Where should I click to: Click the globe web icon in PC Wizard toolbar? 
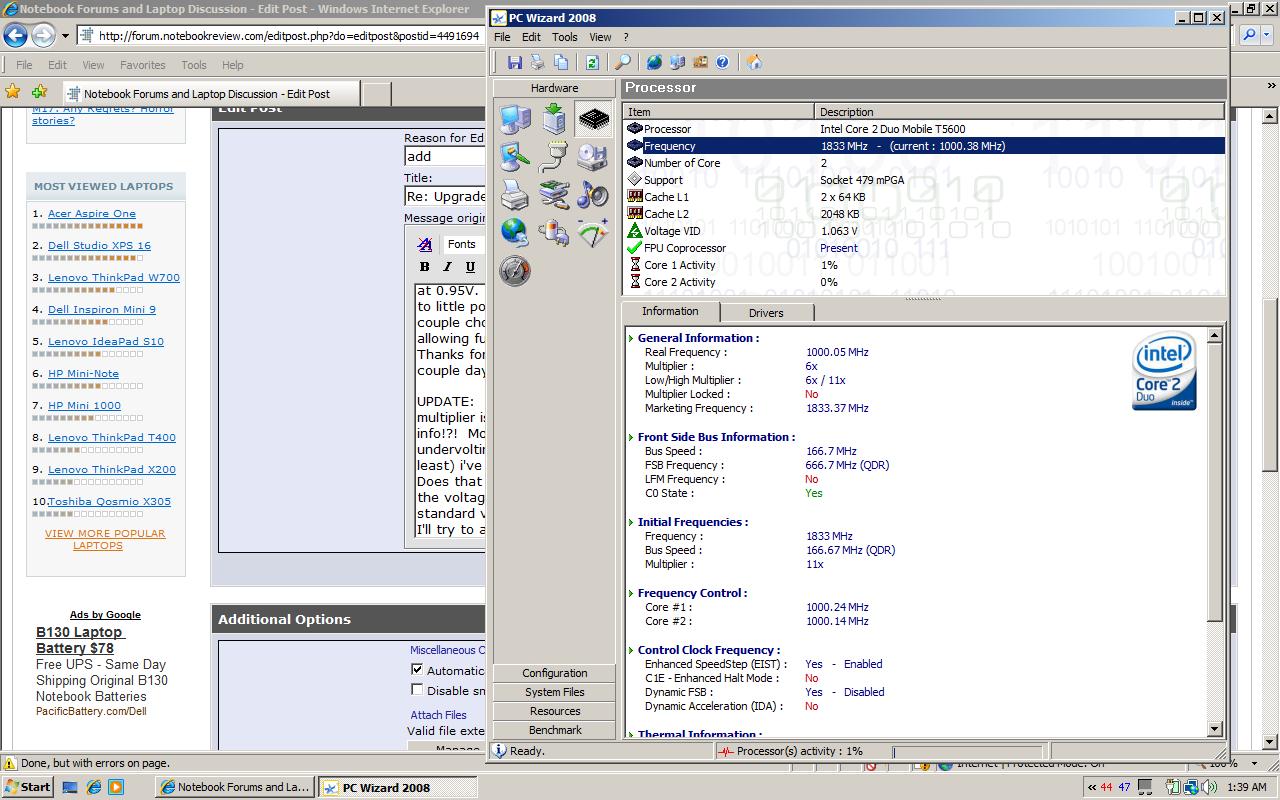[x=654, y=62]
